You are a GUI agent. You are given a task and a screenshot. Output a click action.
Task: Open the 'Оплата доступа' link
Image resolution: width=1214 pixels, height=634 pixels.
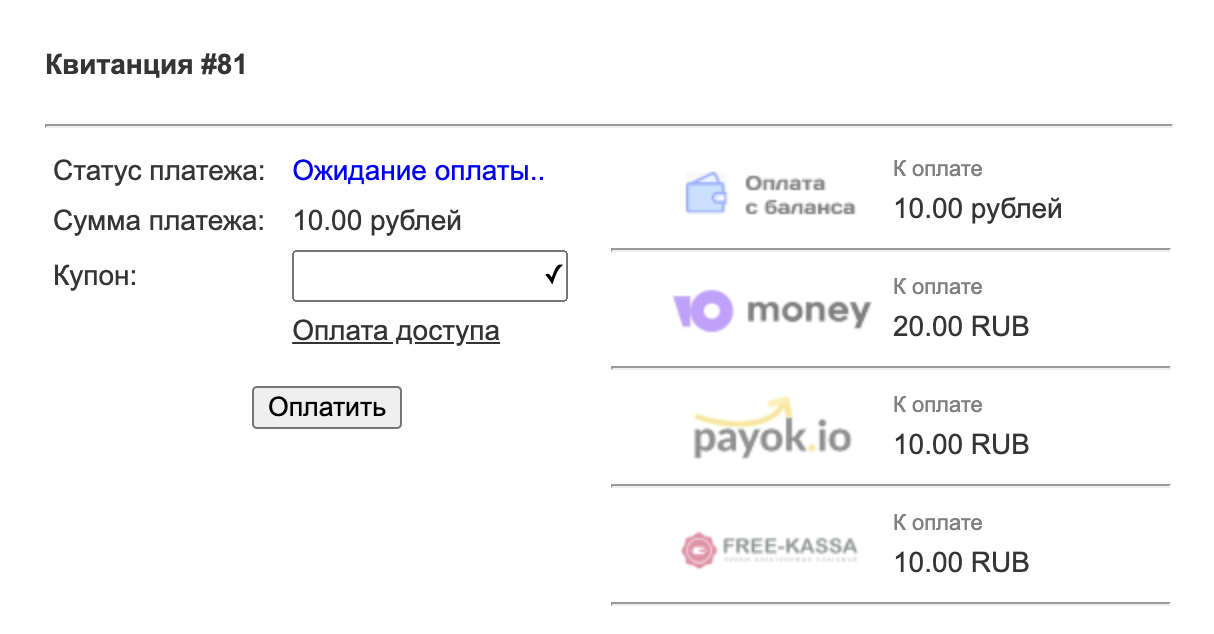[x=395, y=331]
